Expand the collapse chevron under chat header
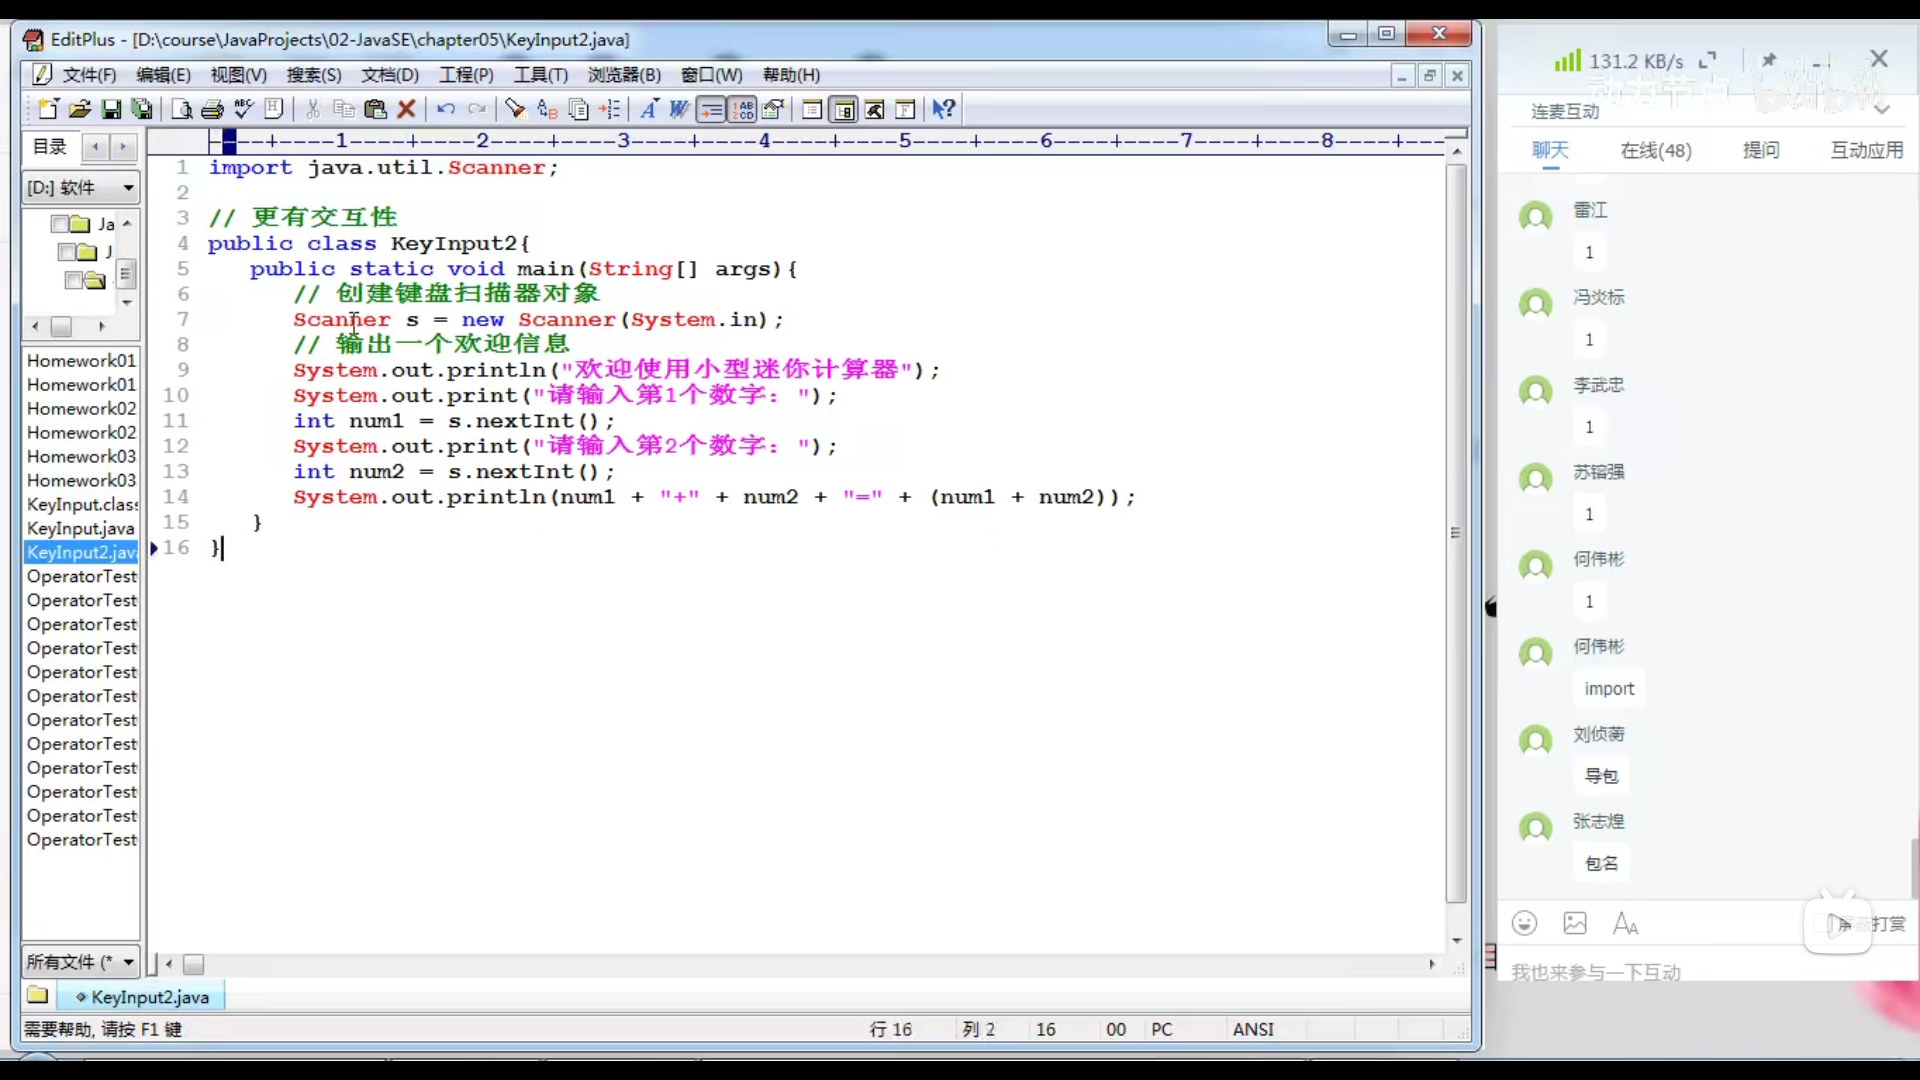 click(1881, 108)
